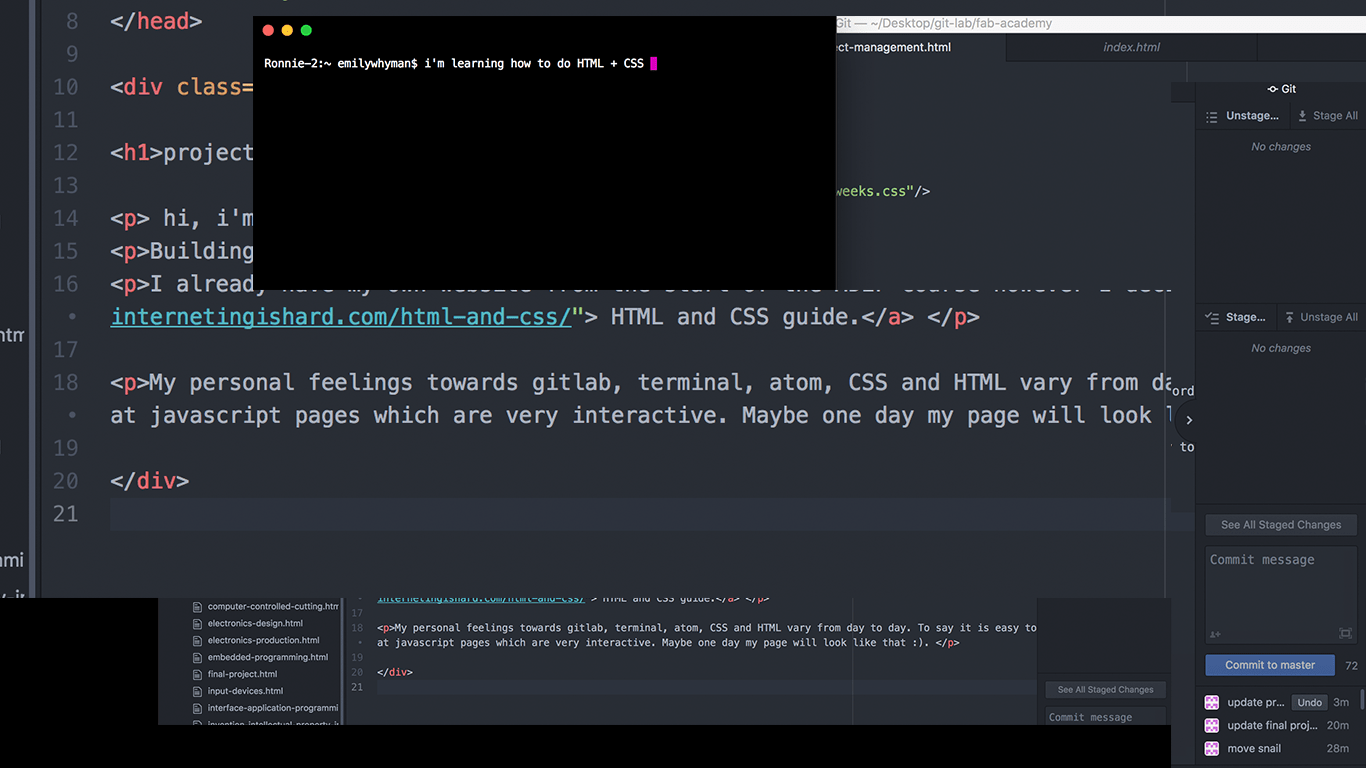1366x768 pixels.
Task: Collapse the Git panel with chevron handle
Action: (1188, 420)
